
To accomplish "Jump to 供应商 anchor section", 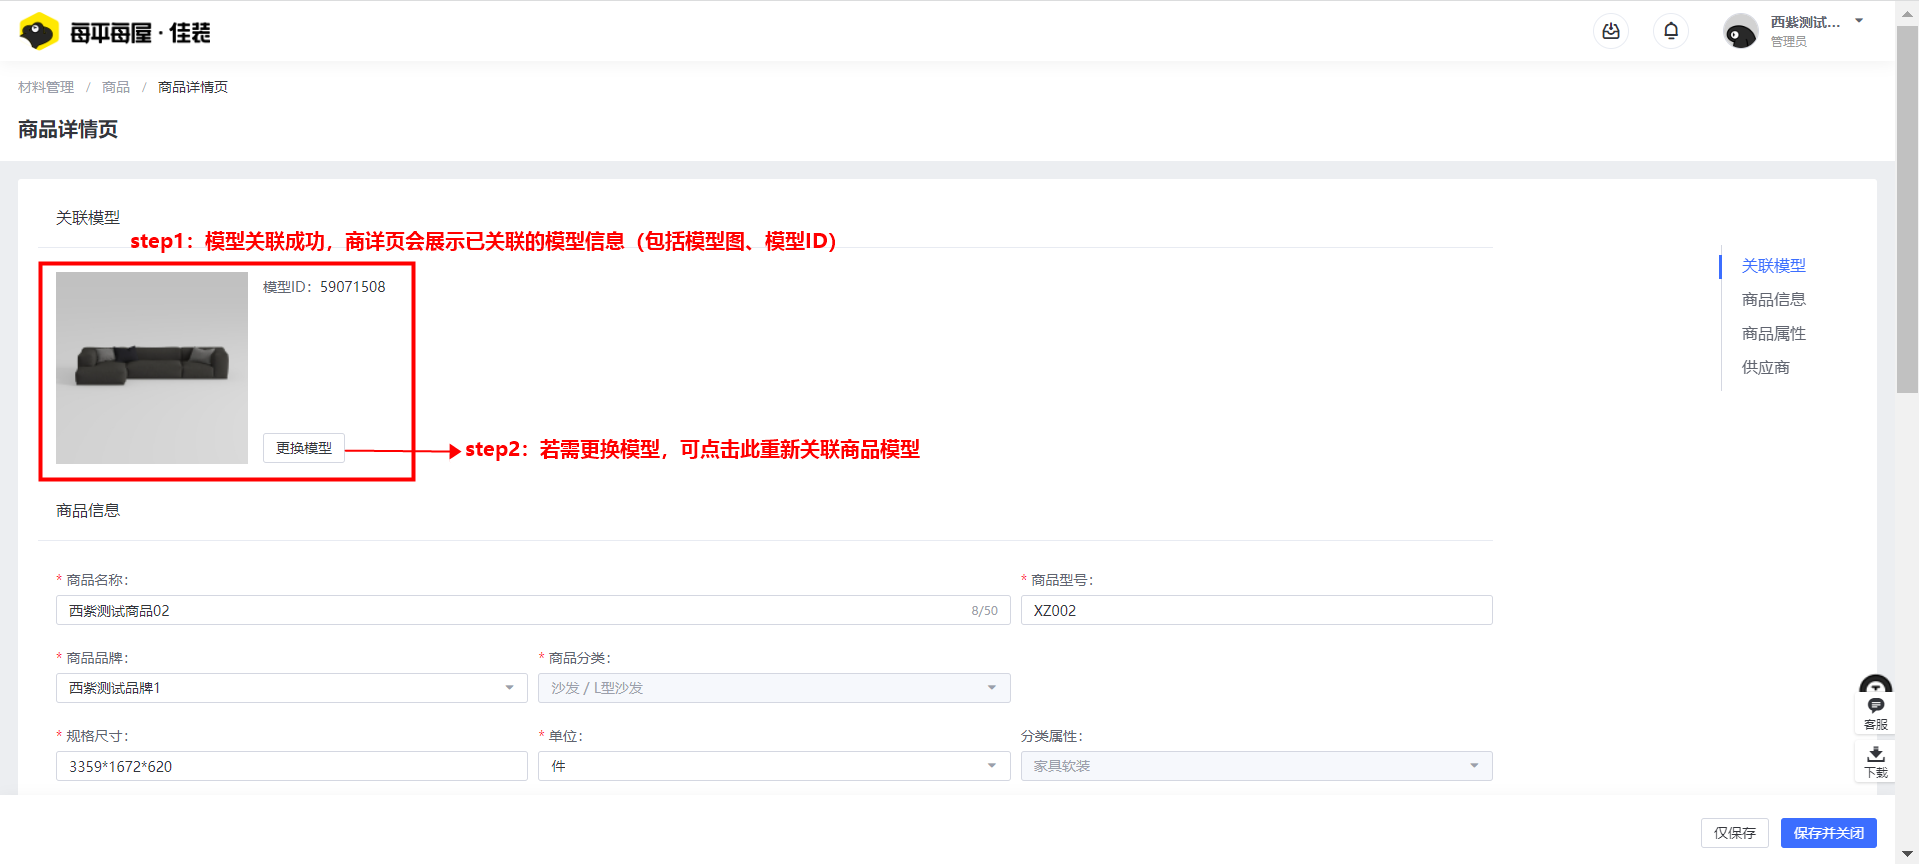I will point(1766,367).
